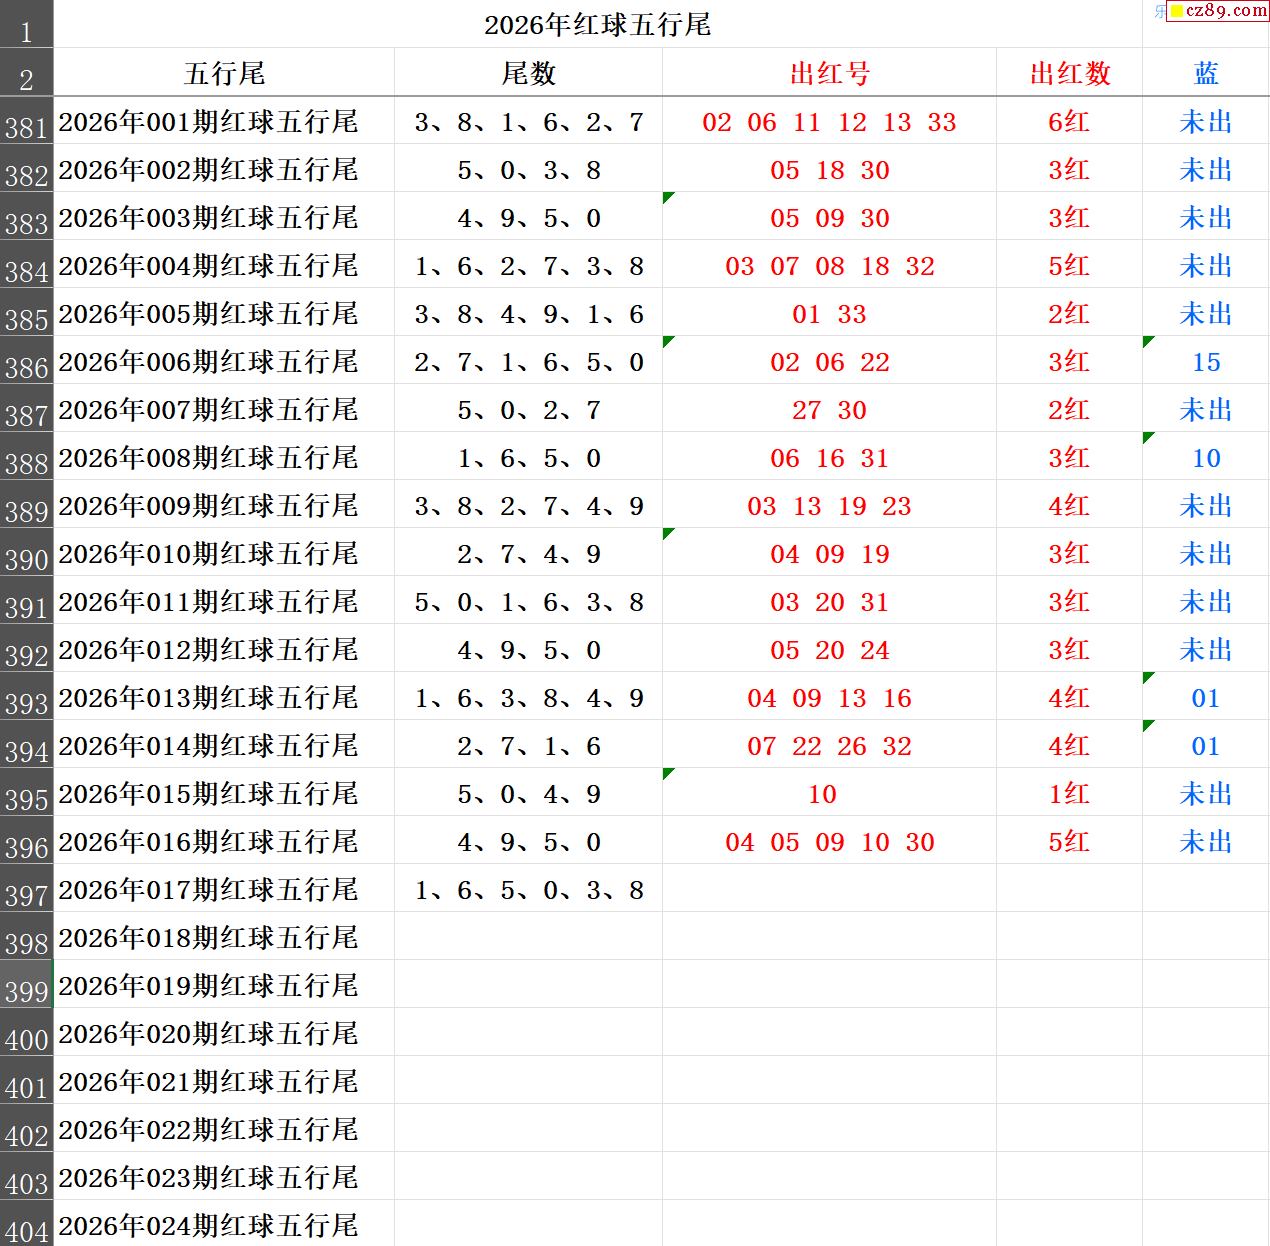Image resolution: width=1270 pixels, height=1246 pixels.
Task: Click the 五行尾 column header cell
Action: (x=224, y=73)
